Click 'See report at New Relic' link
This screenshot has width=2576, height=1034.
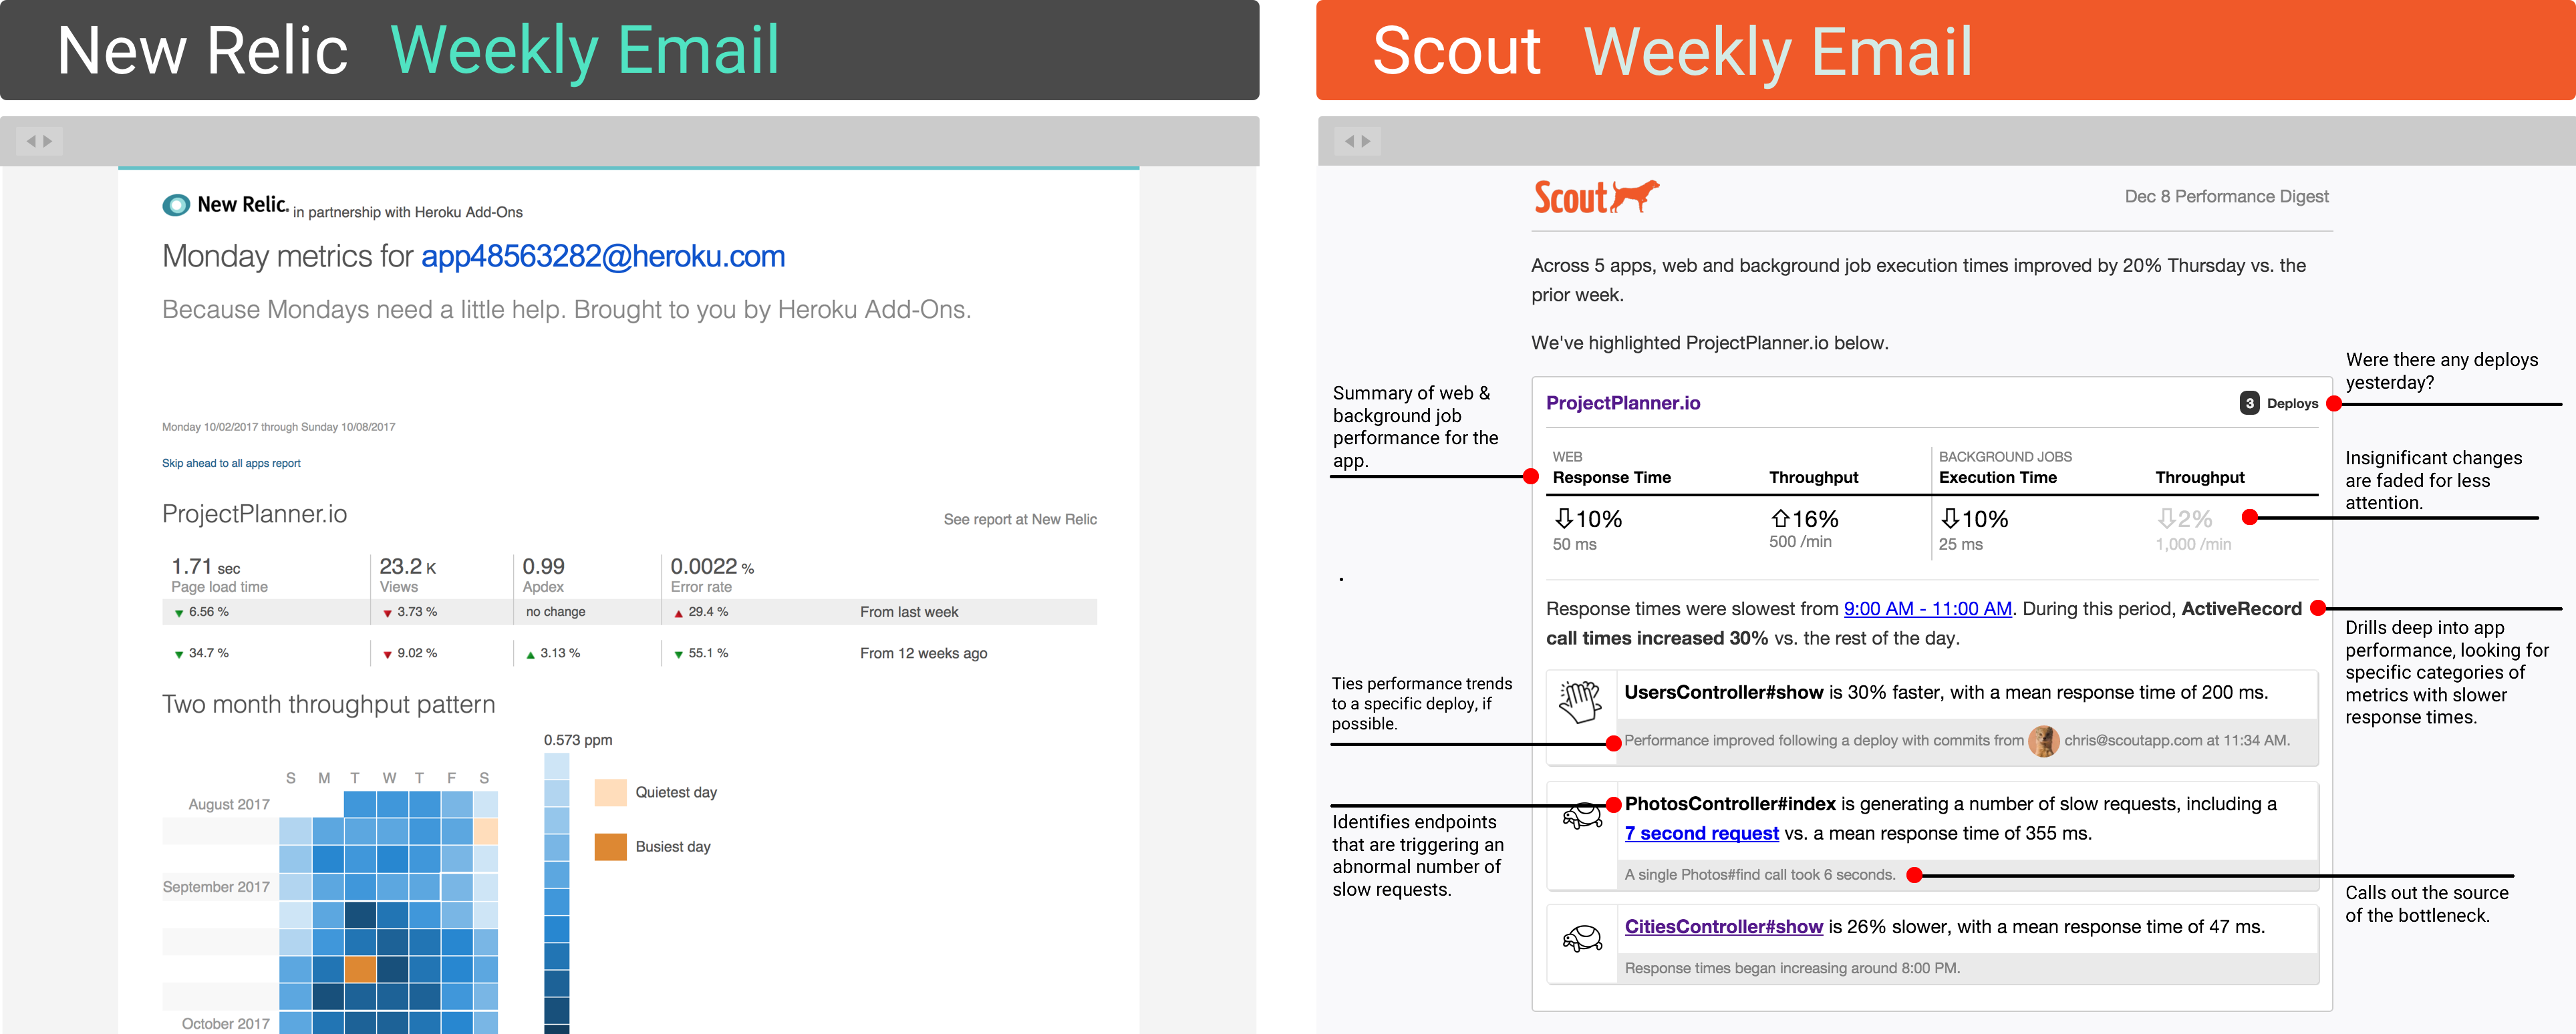pos(1020,520)
